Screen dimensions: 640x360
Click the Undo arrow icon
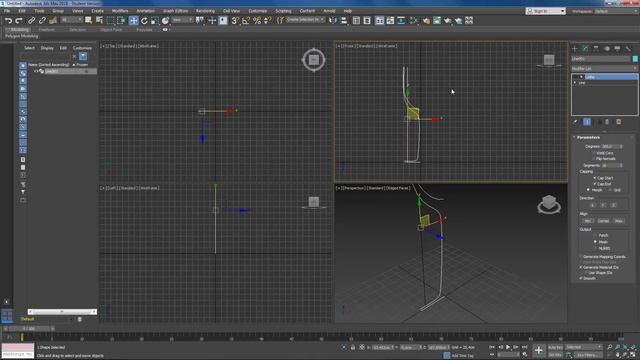pos(8,20)
